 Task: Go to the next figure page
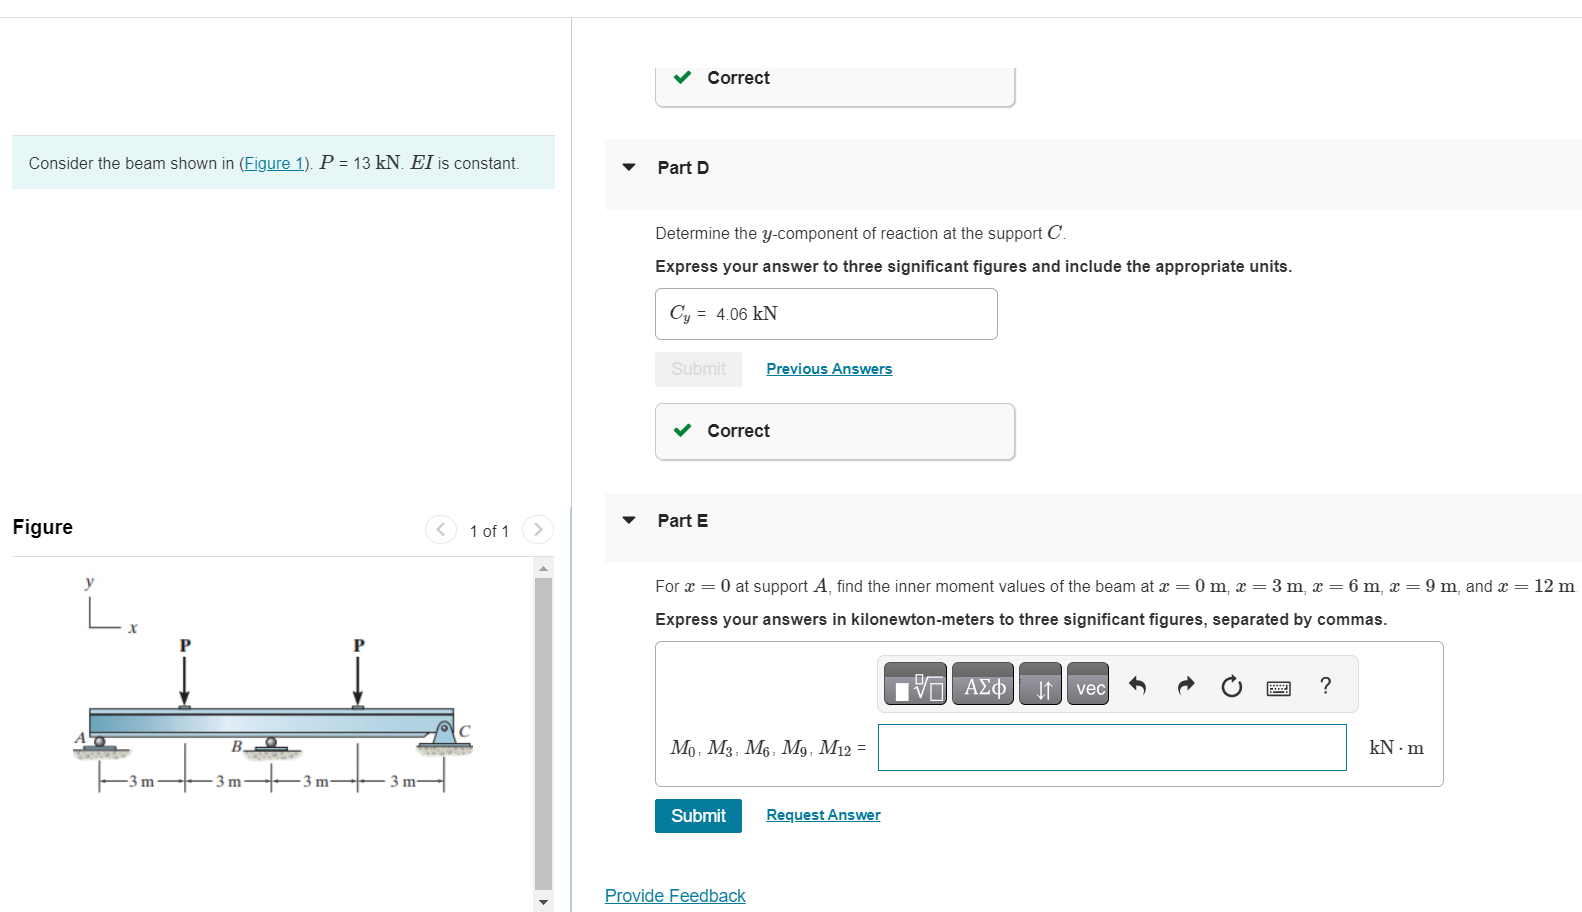(538, 529)
